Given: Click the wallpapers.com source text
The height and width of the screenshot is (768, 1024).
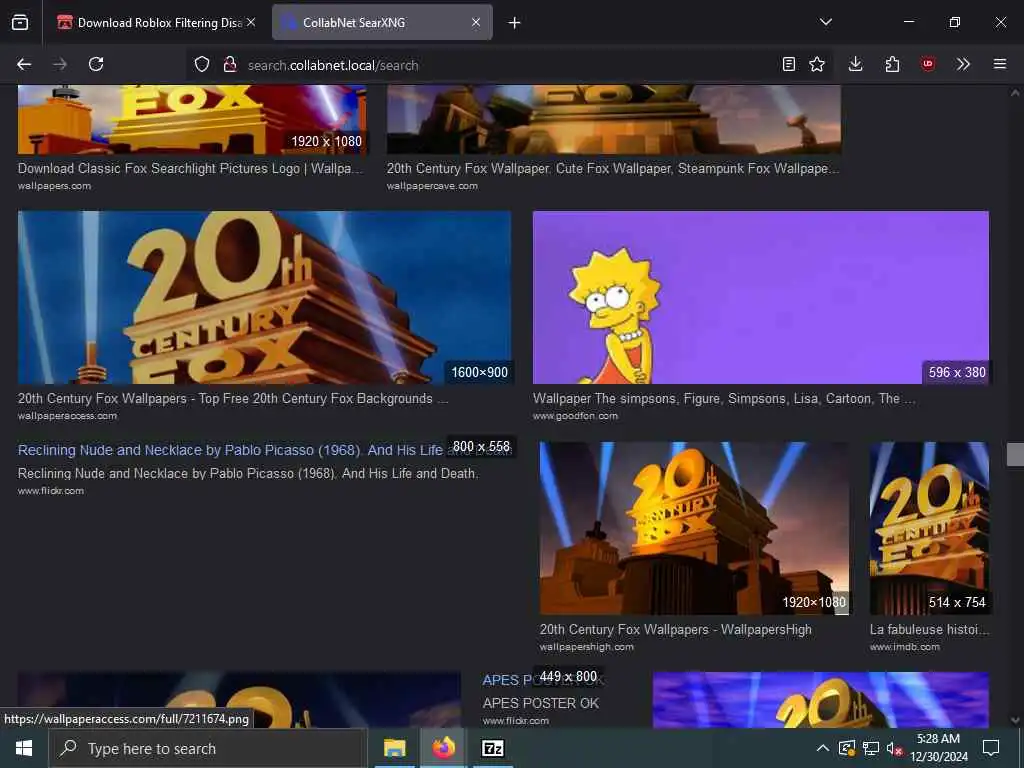Looking at the screenshot, I should (x=54, y=186).
